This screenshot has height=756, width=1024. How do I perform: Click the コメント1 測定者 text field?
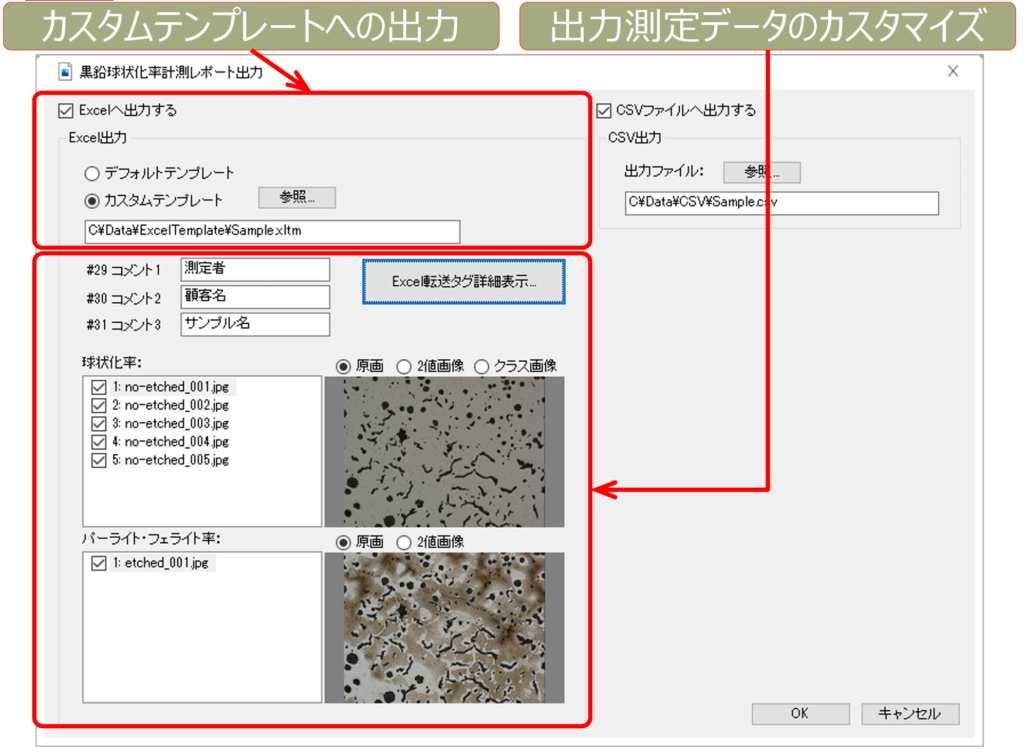pyautogui.click(x=255, y=269)
